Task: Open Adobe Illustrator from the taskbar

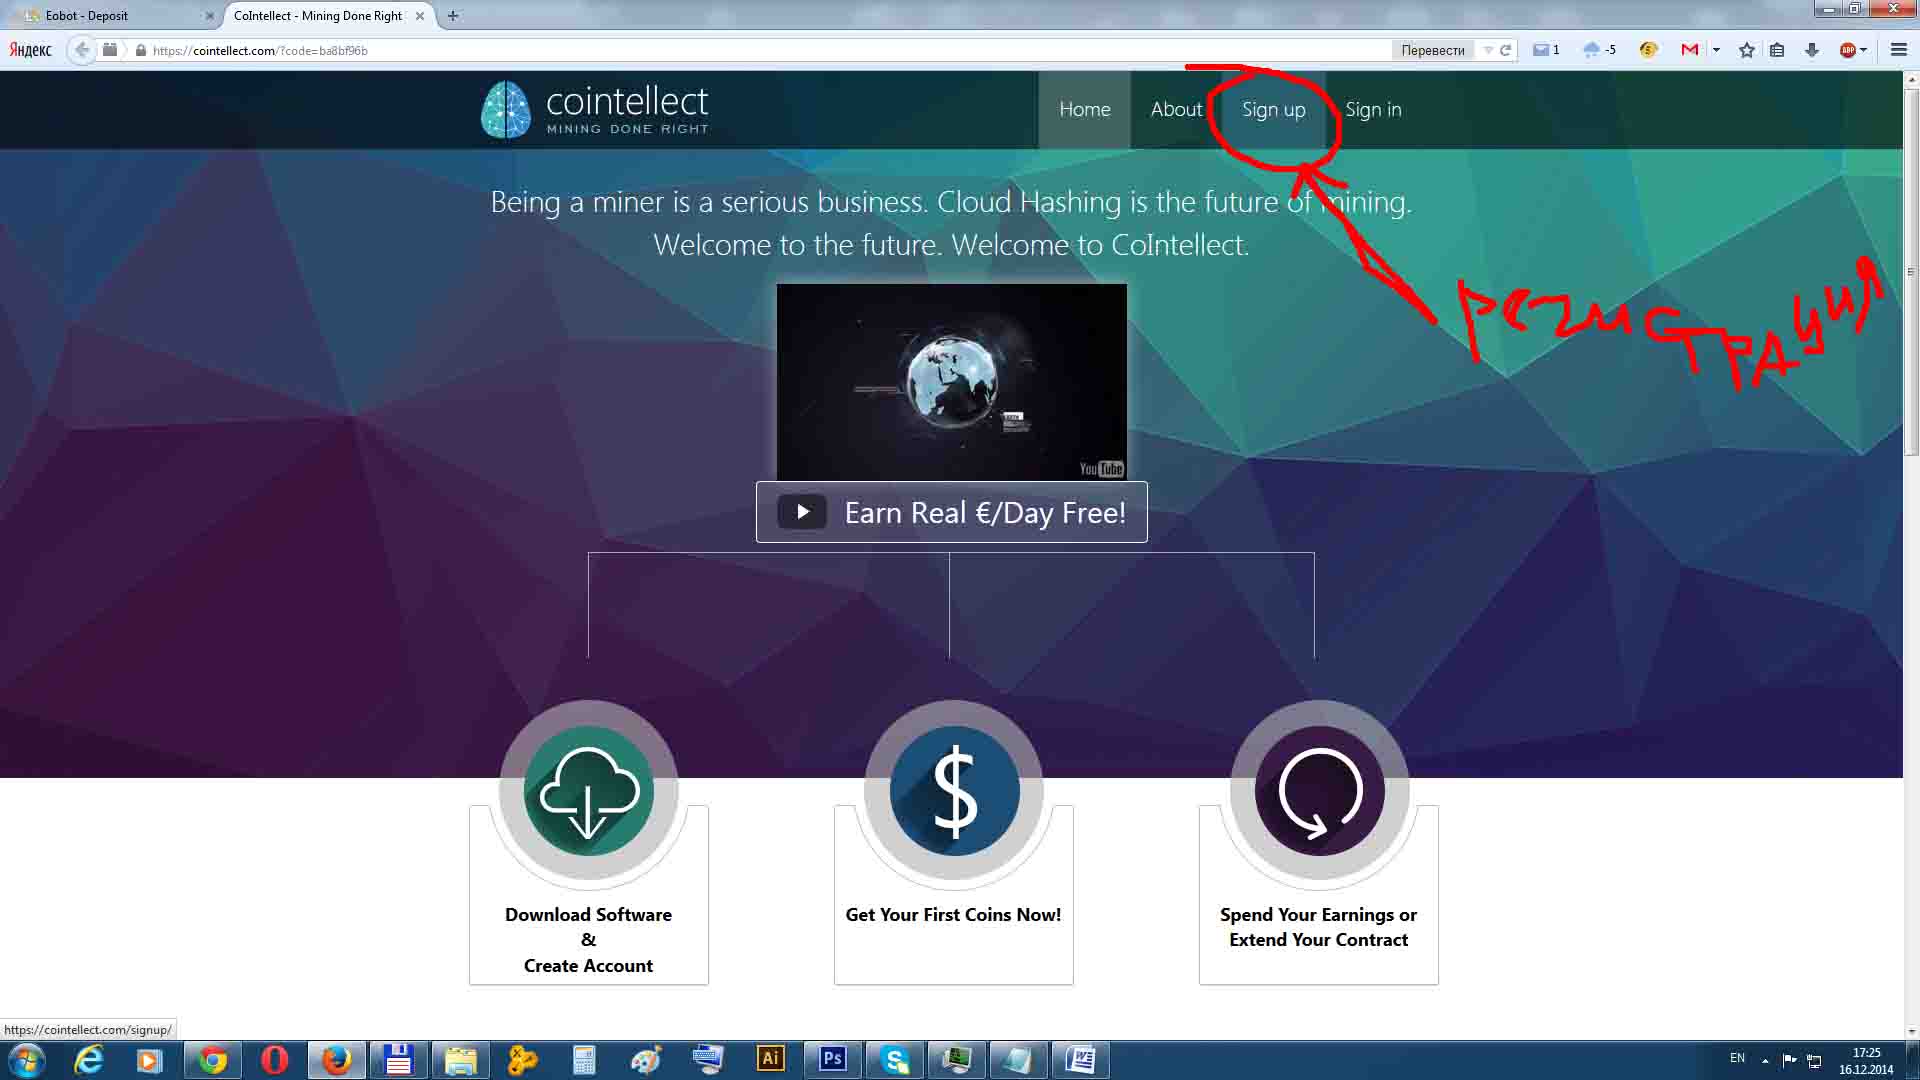Action: tap(770, 1059)
